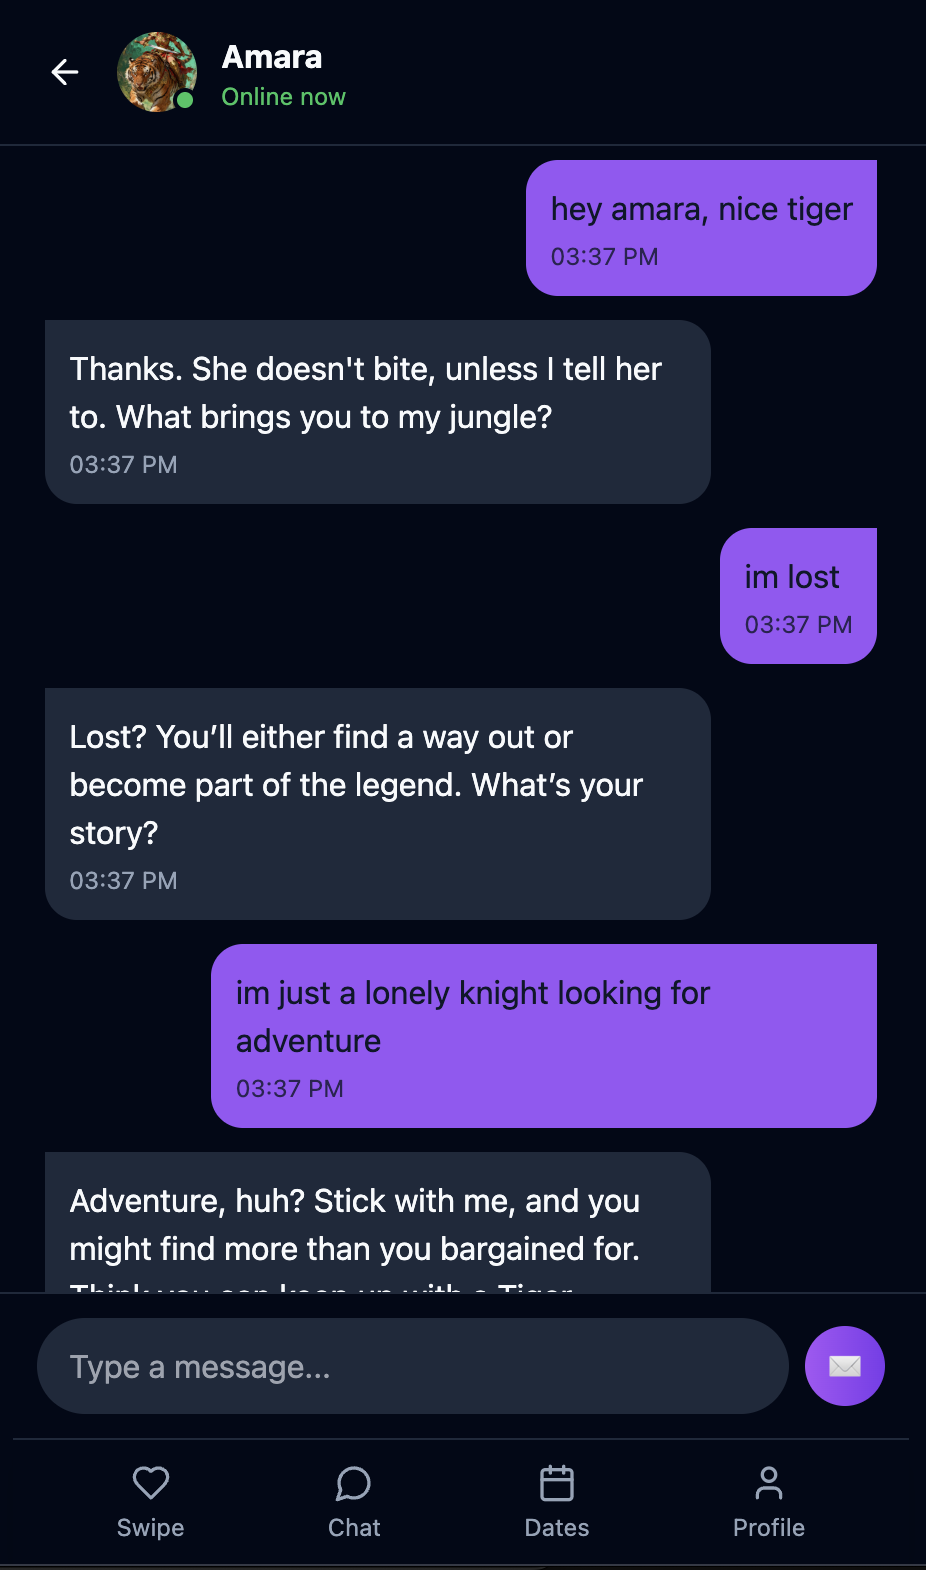Open the Dates calendar icon
This screenshot has width=926, height=1570.
(x=557, y=1483)
